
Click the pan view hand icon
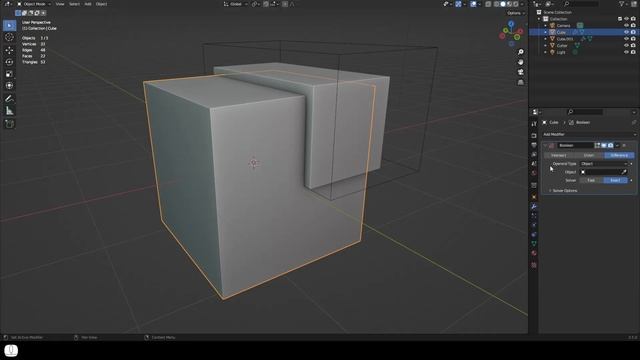pos(520,62)
